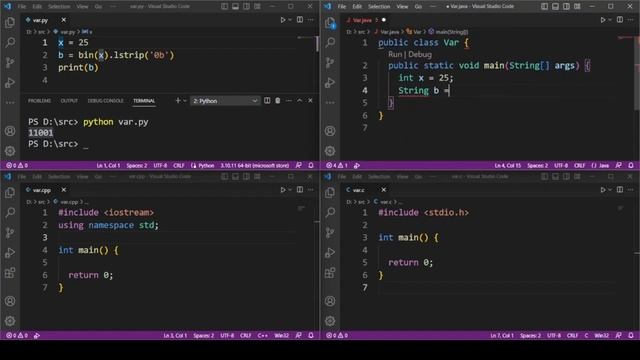Viewport: 640px width, 360px height.
Task: Open Search in the Var.java window
Action: (330, 42)
